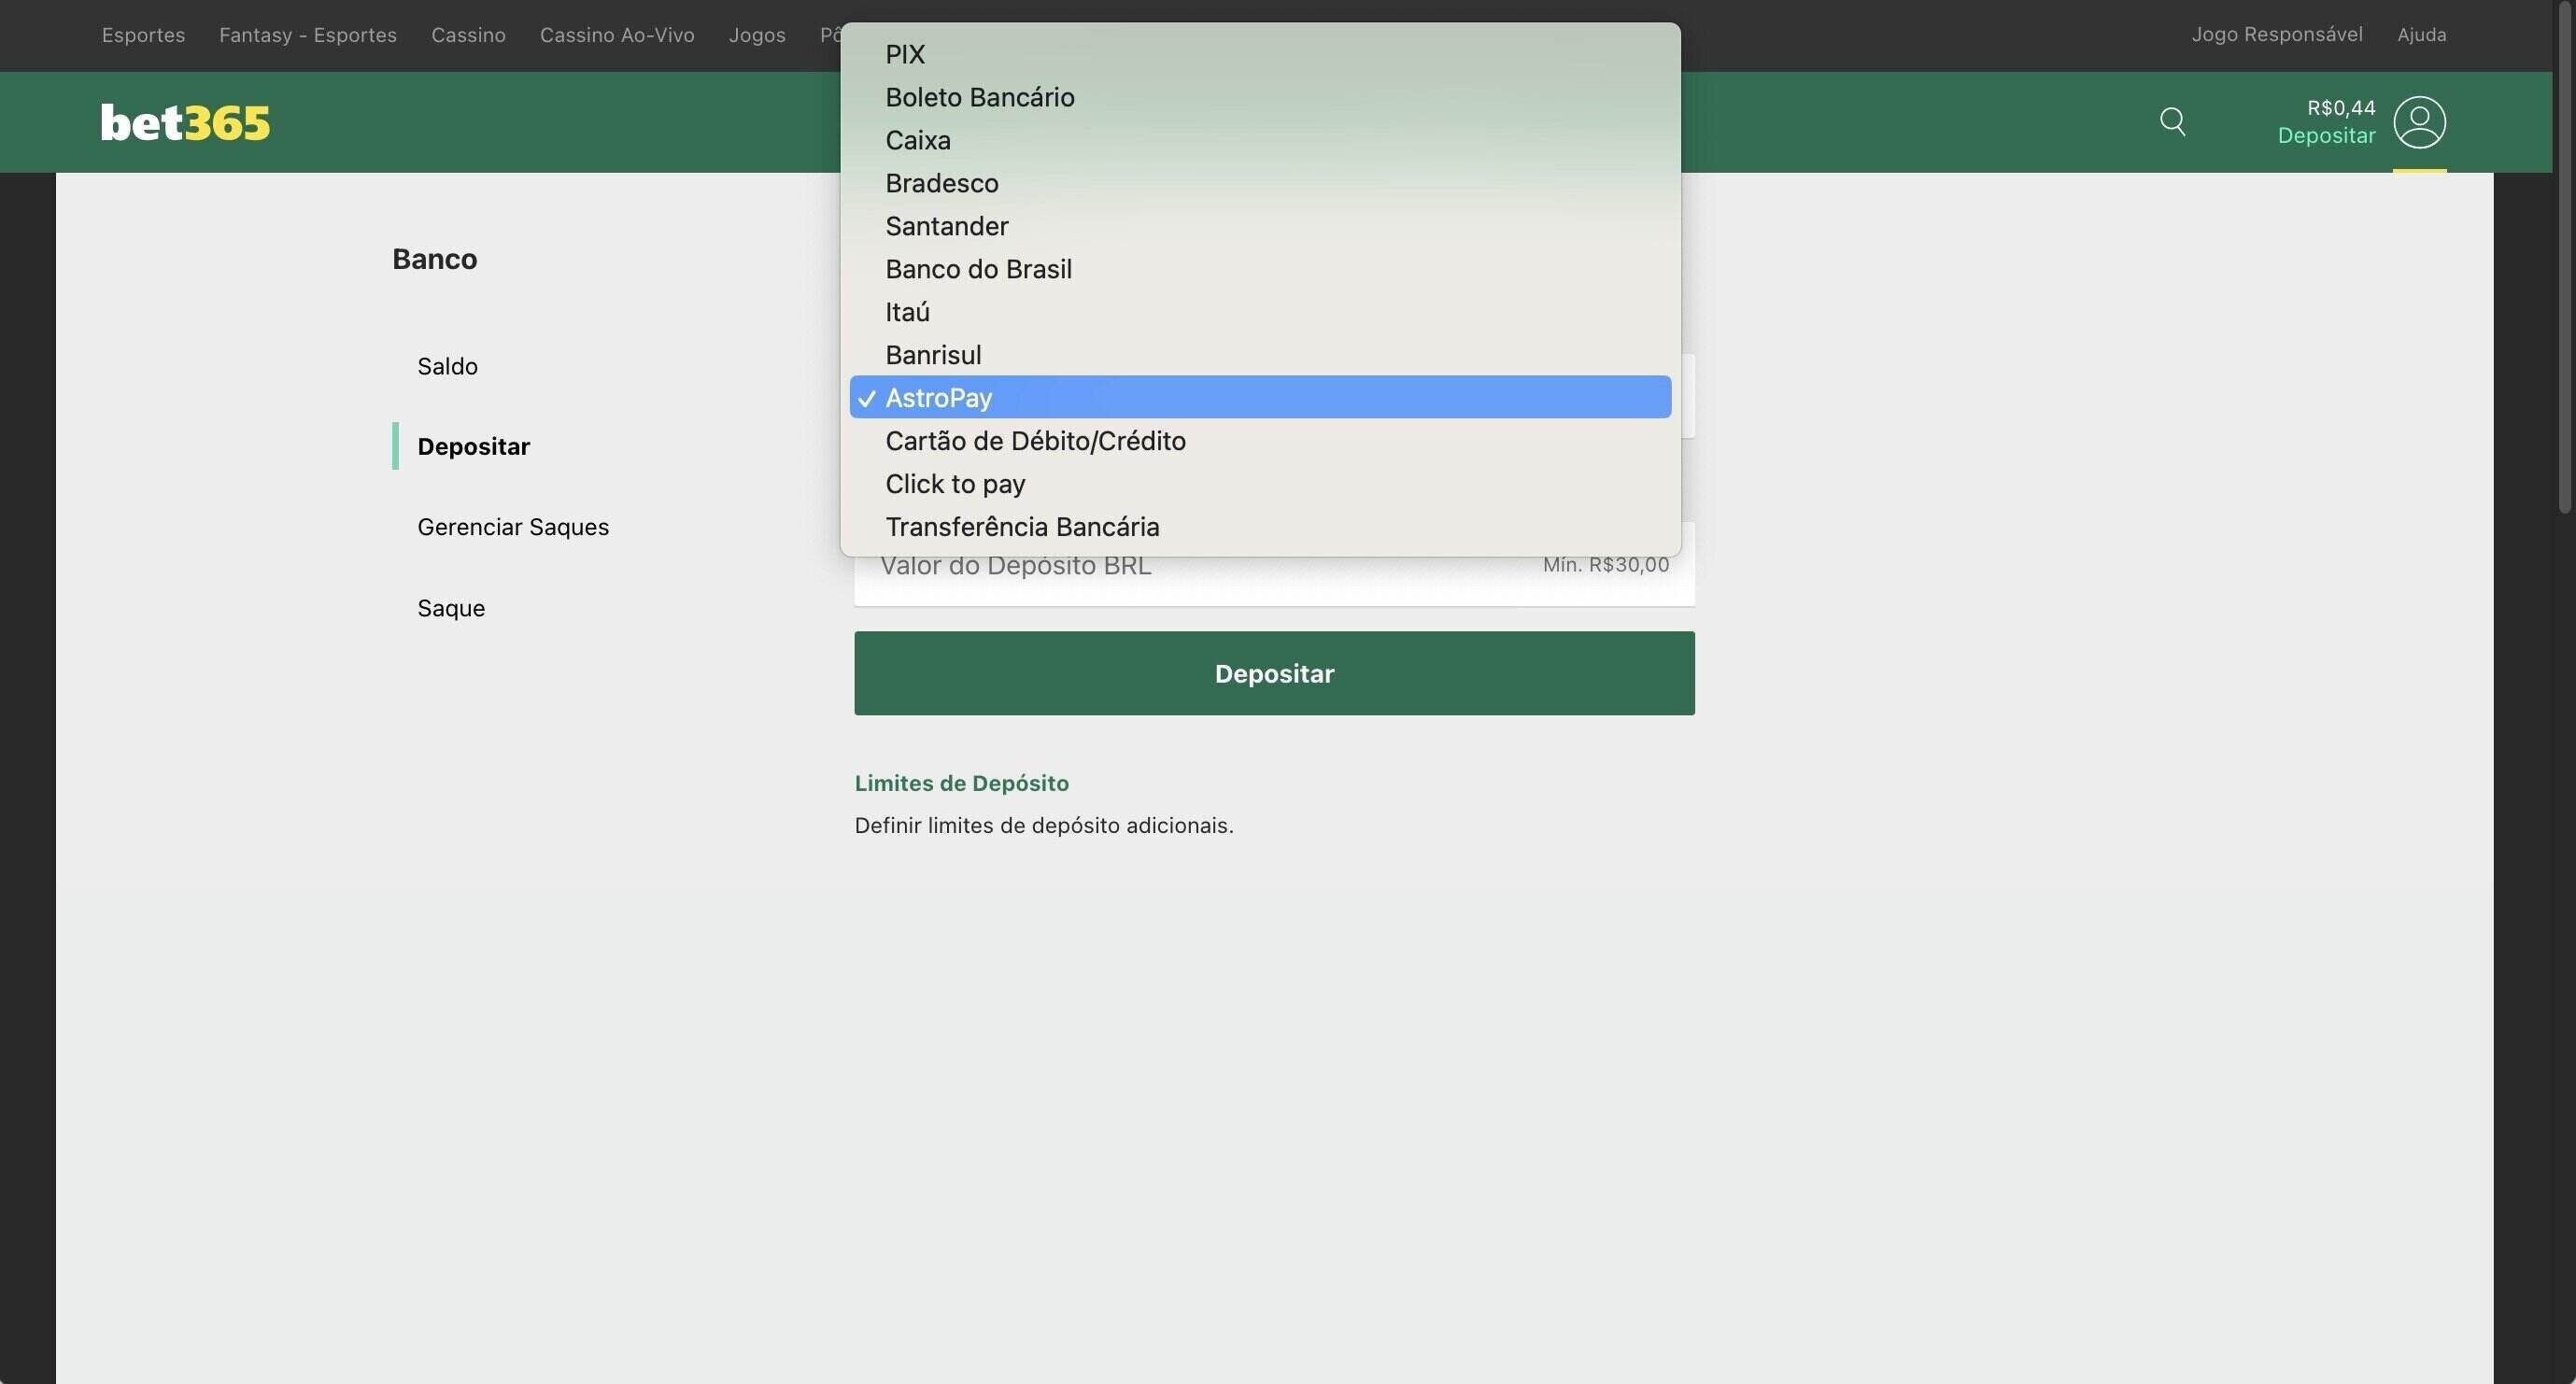Click the green Depositar submit button
Viewport: 2576px width, 1384px height.
(x=1274, y=673)
